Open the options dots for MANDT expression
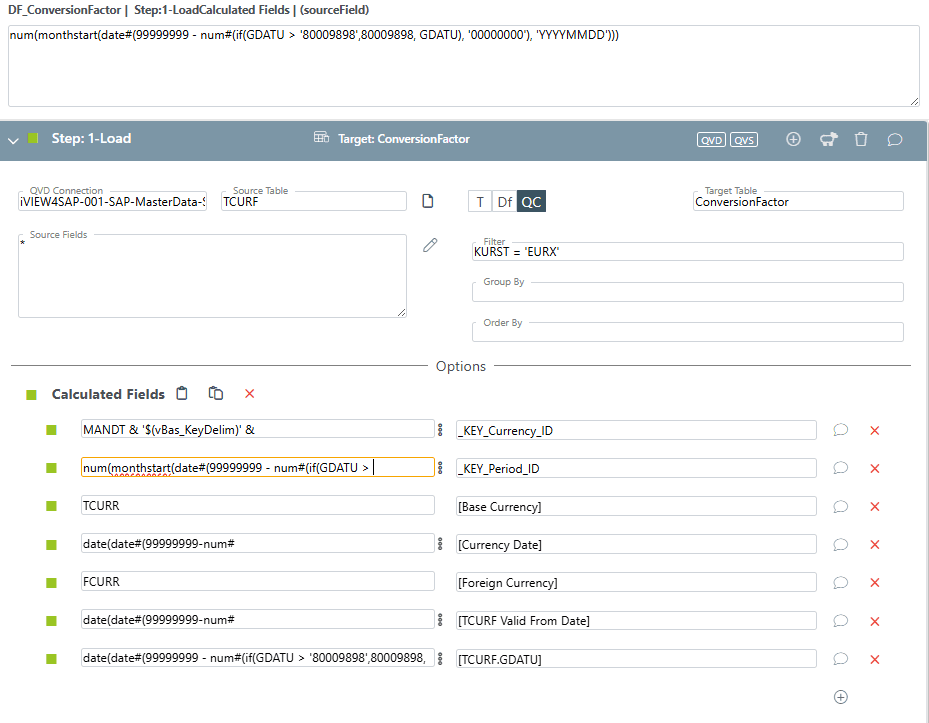The height and width of the screenshot is (723, 929). click(x=440, y=430)
